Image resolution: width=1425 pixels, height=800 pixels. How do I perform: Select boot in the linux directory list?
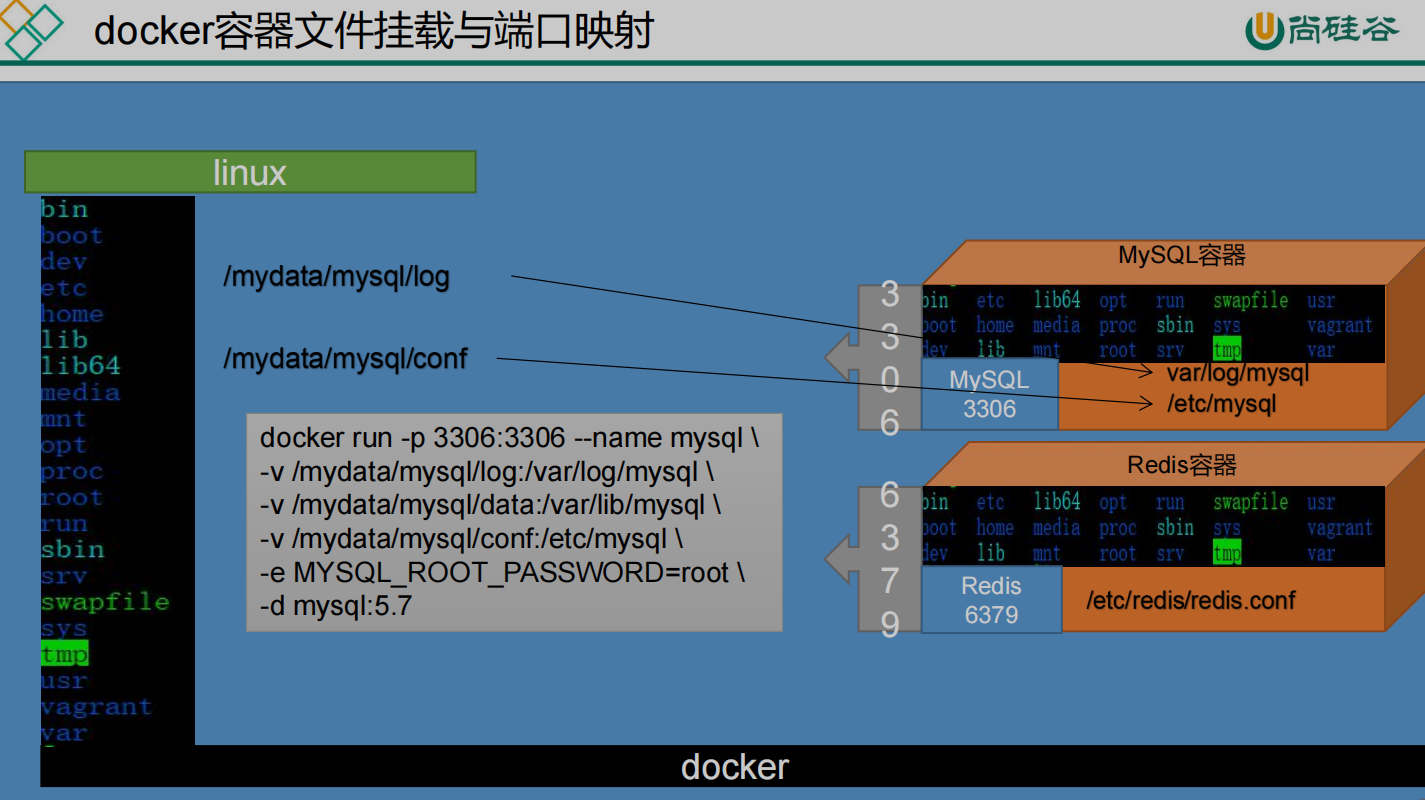tap(71, 236)
